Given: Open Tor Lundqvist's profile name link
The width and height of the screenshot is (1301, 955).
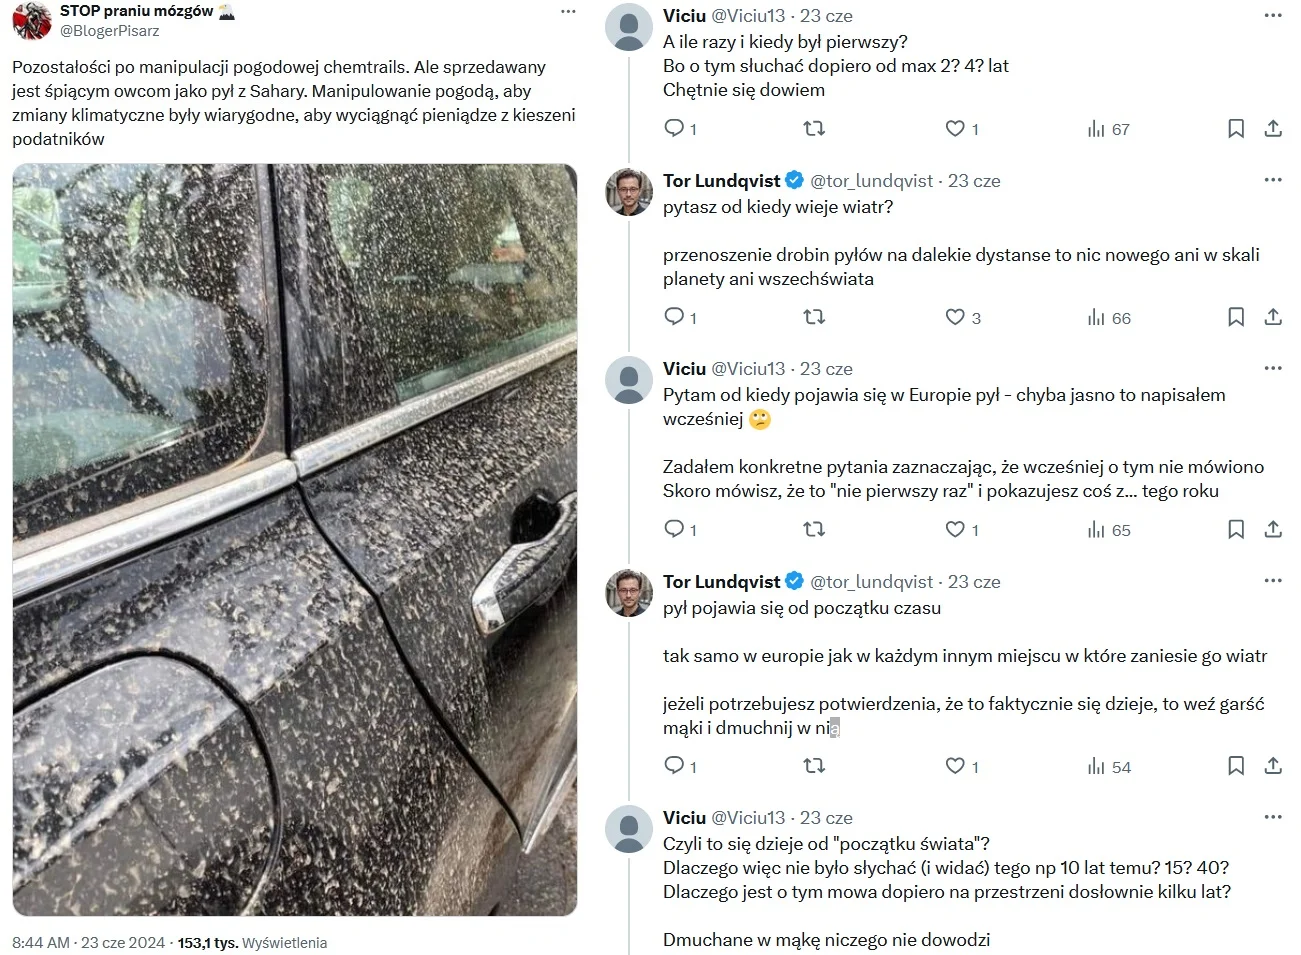Looking at the screenshot, I should tap(721, 181).
